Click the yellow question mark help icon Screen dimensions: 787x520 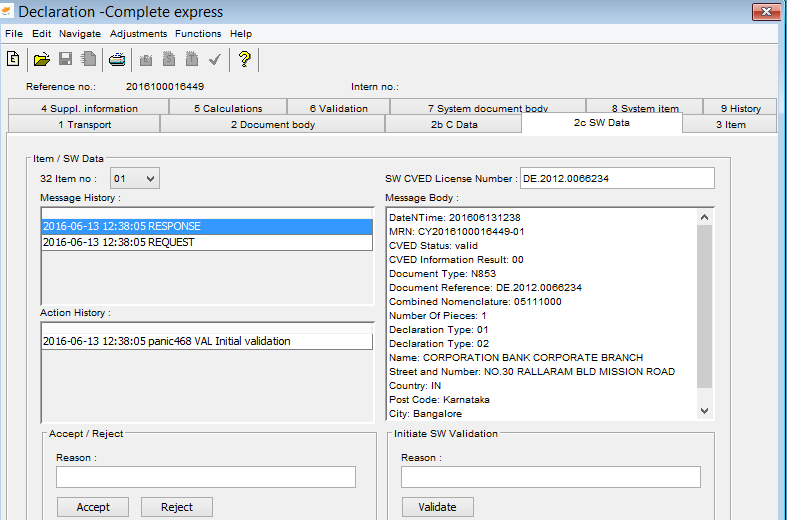[x=244, y=59]
